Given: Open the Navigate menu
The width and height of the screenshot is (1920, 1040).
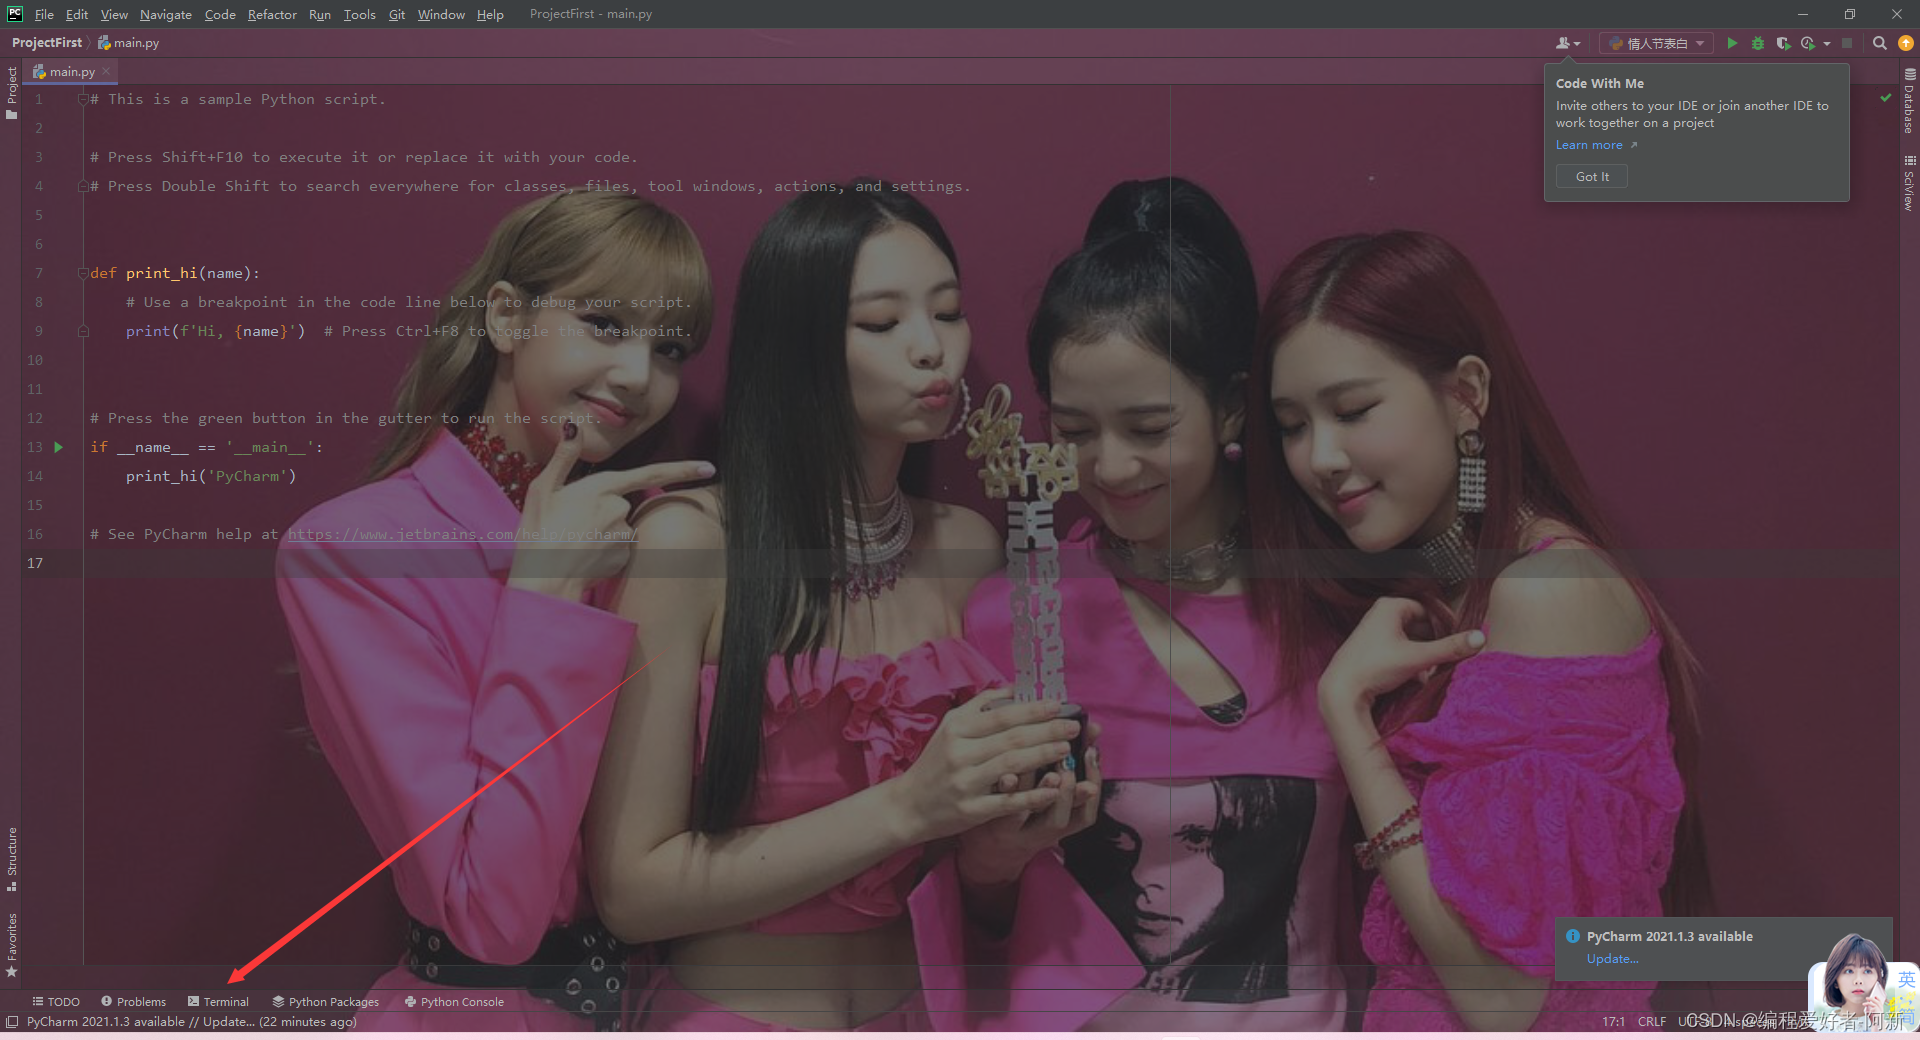Looking at the screenshot, I should [165, 14].
